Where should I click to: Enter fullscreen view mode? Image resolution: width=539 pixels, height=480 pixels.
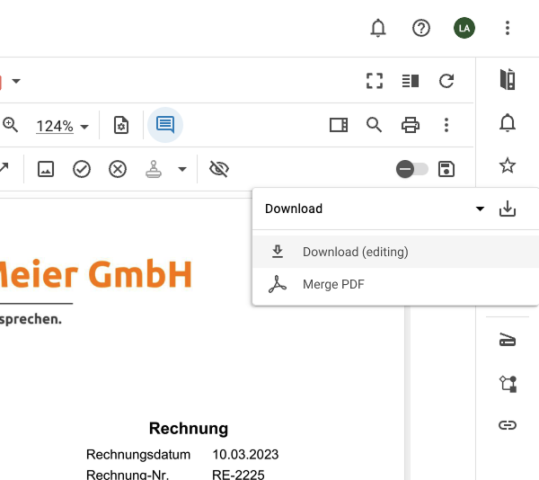[x=374, y=81]
